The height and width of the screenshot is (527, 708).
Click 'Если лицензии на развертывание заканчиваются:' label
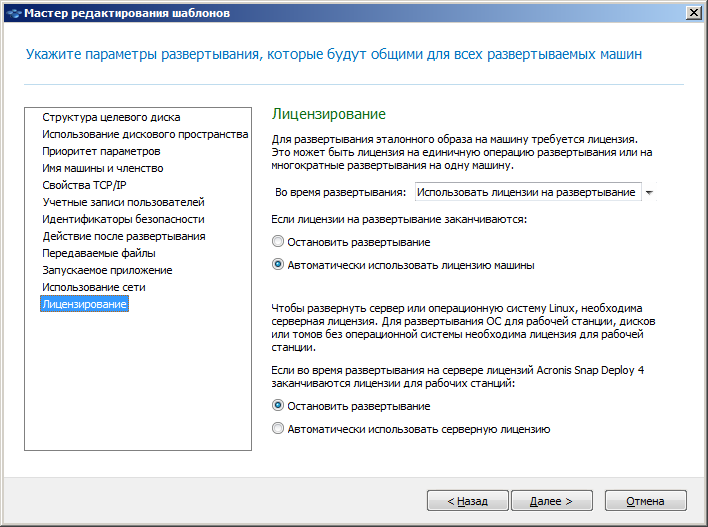[399, 219]
